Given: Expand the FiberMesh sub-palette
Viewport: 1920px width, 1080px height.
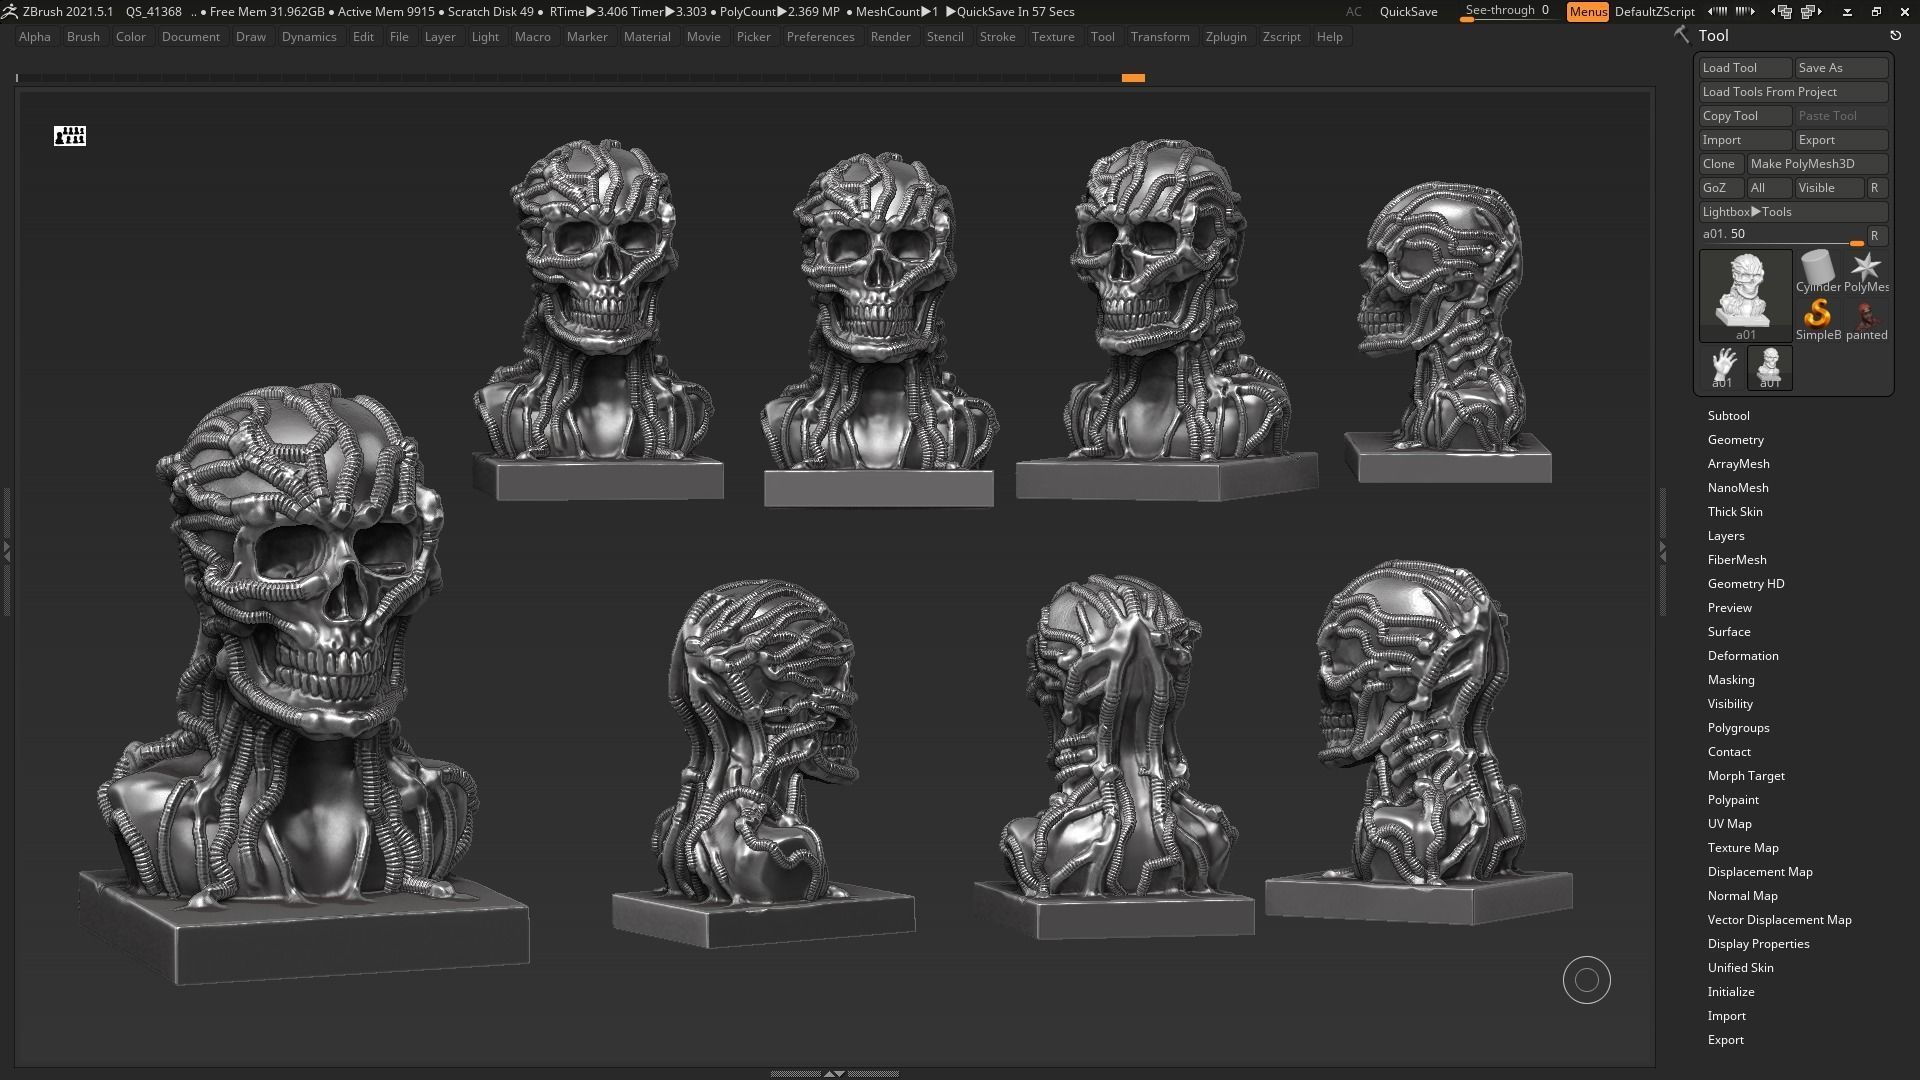Looking at the screenshot, I should click(1737, 560).
